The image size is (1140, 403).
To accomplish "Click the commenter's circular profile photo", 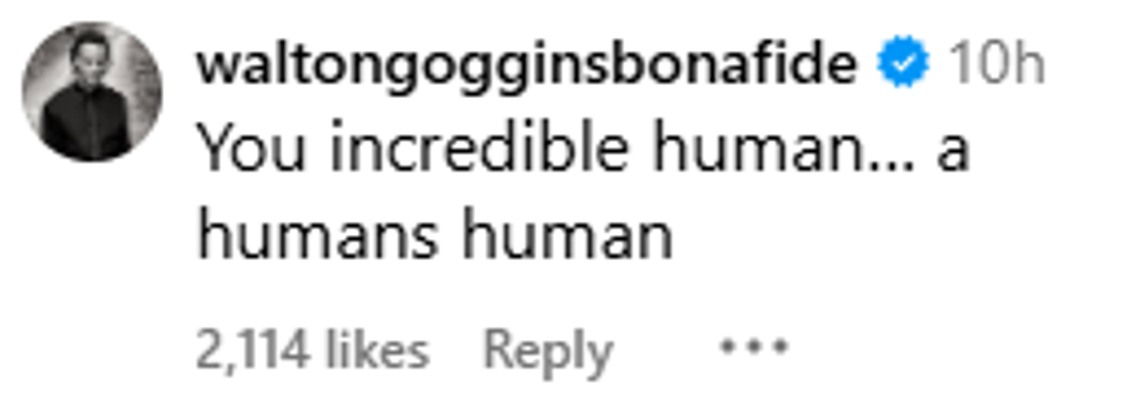I will [92, 92].
